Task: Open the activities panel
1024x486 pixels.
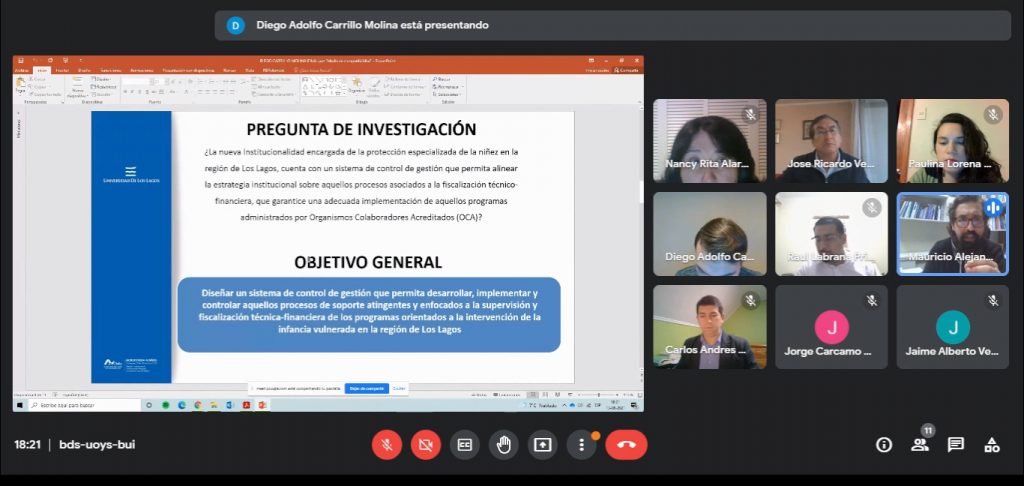Action: [991, 445]
